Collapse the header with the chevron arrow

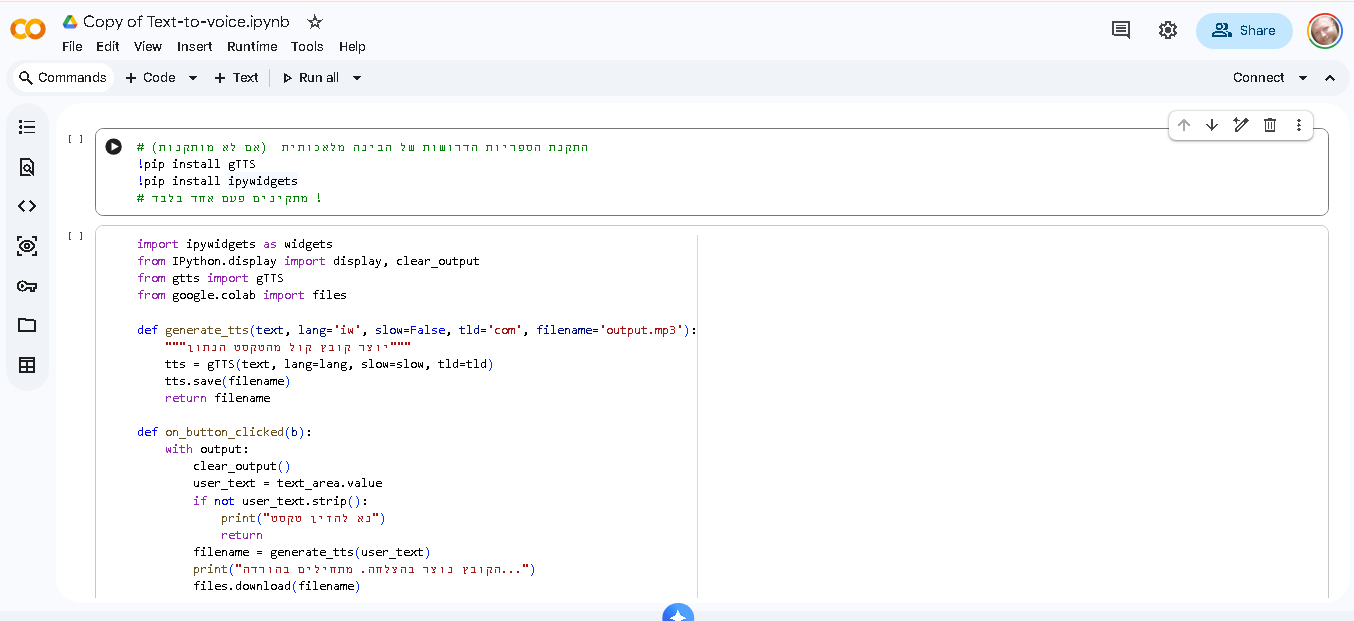pyautogui.click(x=1330, y=78)
